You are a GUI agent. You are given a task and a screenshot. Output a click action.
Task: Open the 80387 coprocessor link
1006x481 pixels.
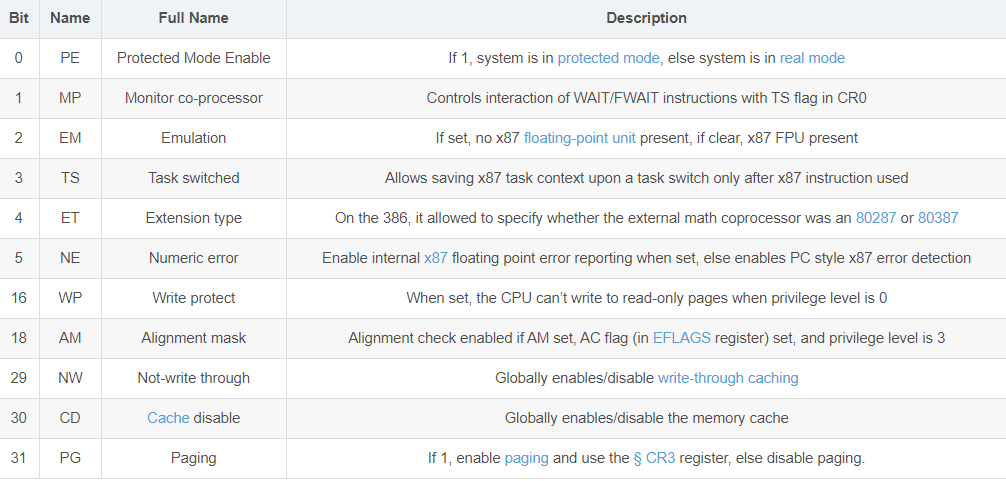click(x=938, y=218)
